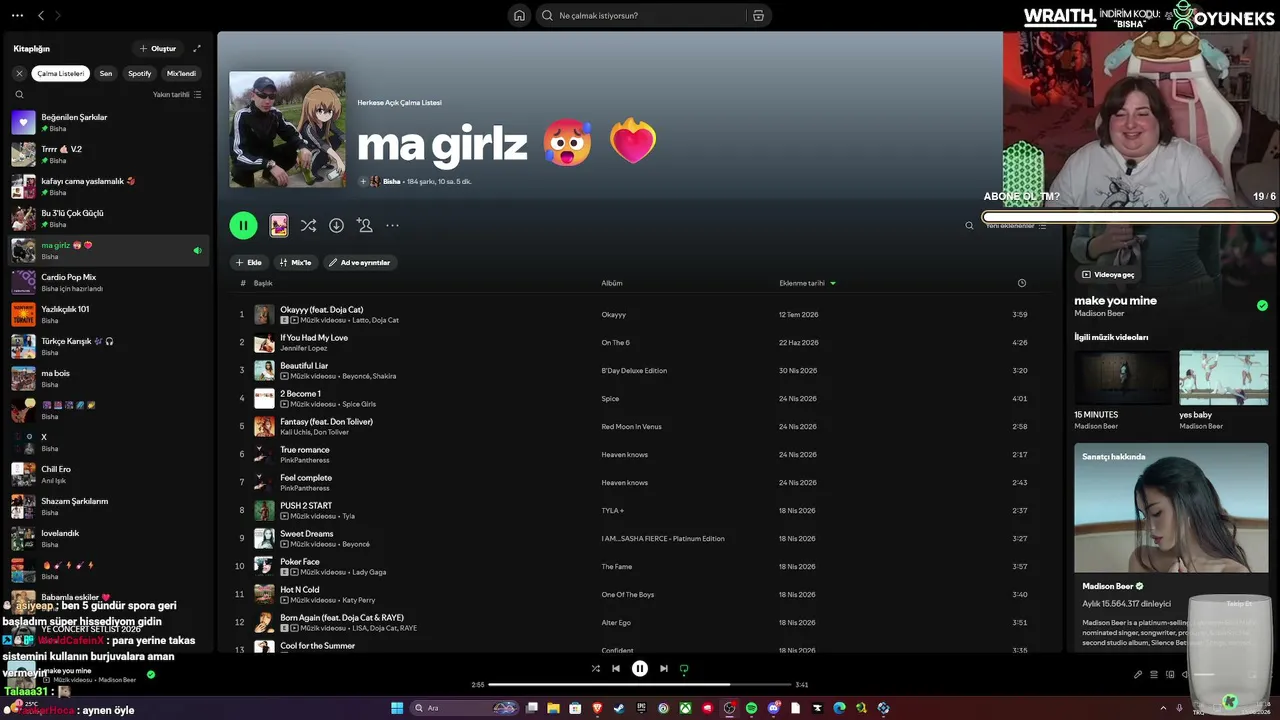This screenshot has width=1280, height=720.
Task: Search within the library using magnifier icon
Action: click(x=19, y=94)
